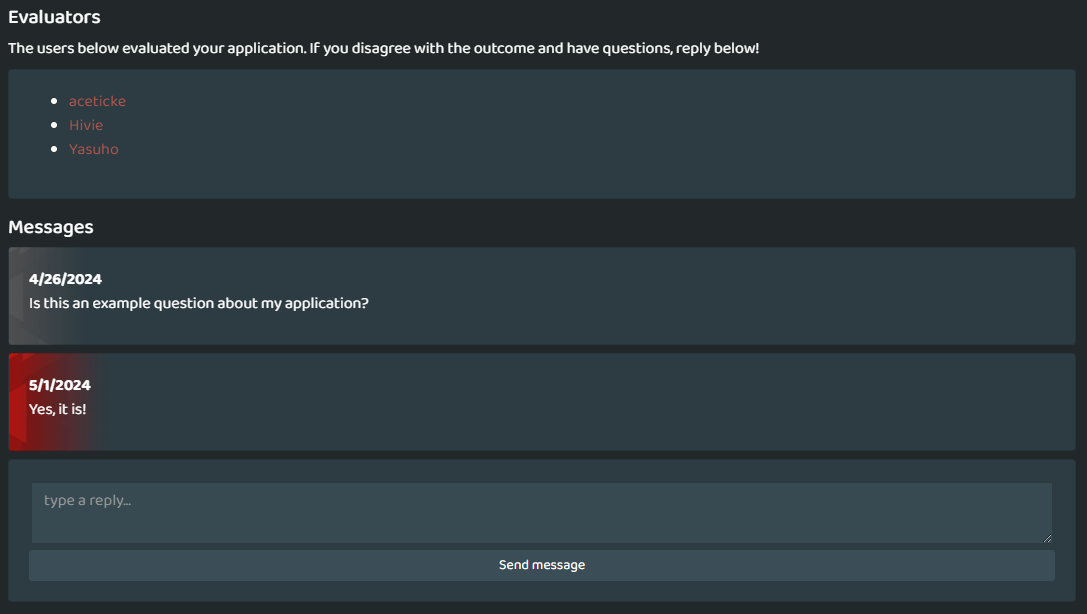Image resolution: width=1087 pixels, height=614 pixels.
Task: Click the bullet next to Yasuho
Action: pyautogui.click(x=54, y=149)
